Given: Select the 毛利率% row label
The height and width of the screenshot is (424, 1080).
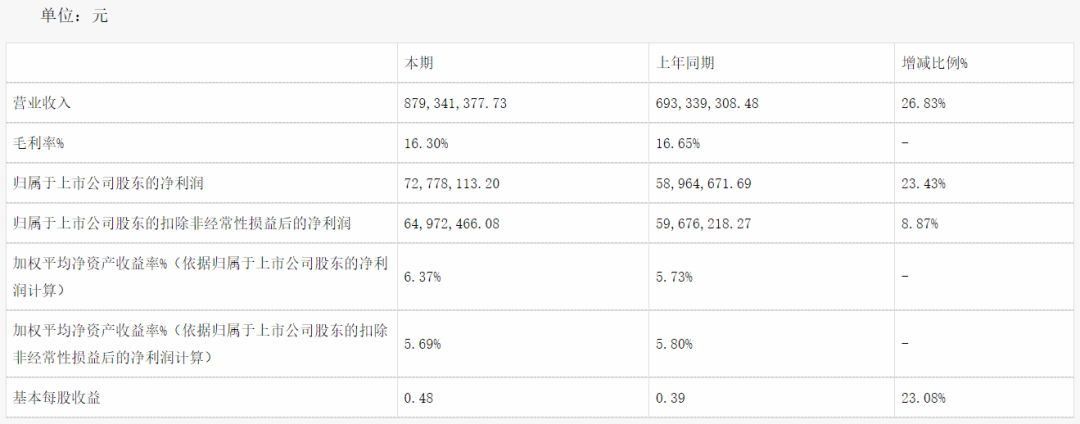Looking at the screenshot, I should [39, 144].
